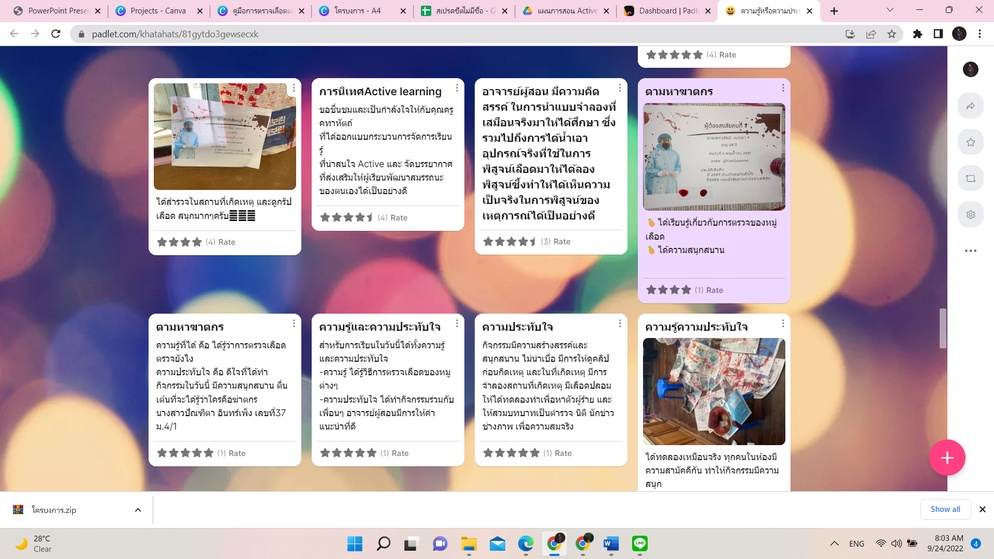Open options menu on crime scene photo post
994x559 pixels.
click(x=294, y=88)
